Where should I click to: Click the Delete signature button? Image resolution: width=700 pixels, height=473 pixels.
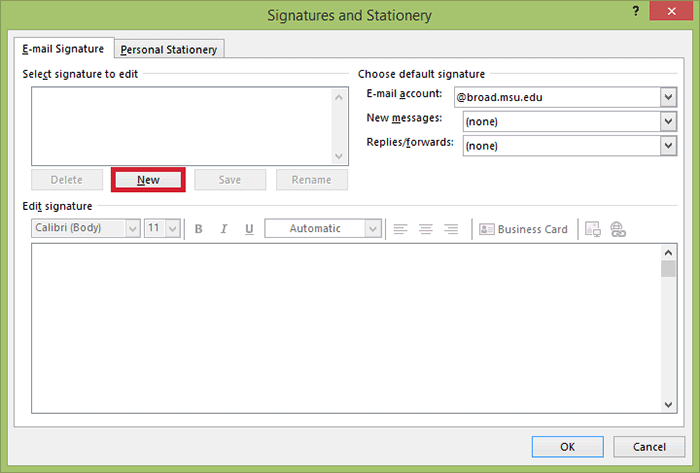(67, 180)
